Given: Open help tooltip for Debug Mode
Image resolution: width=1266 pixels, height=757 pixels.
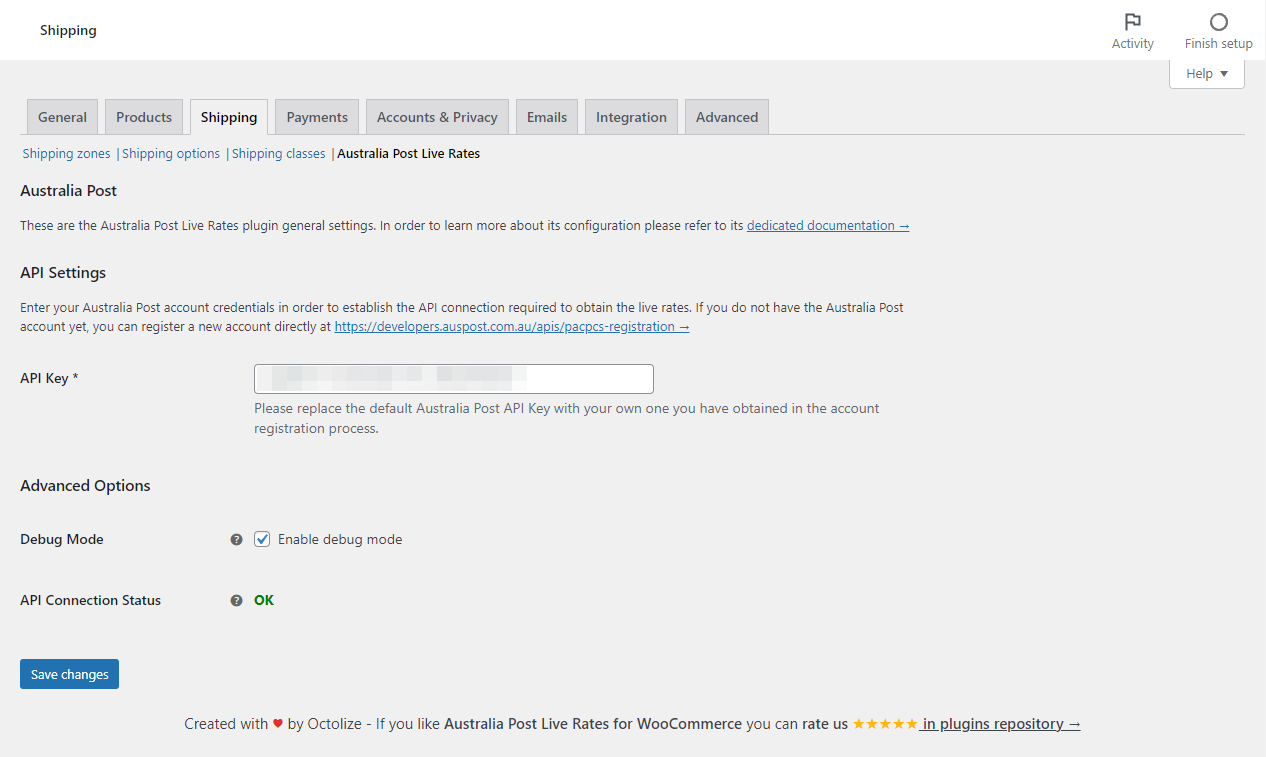Looking at the screenshot, I should pos(236,539).
